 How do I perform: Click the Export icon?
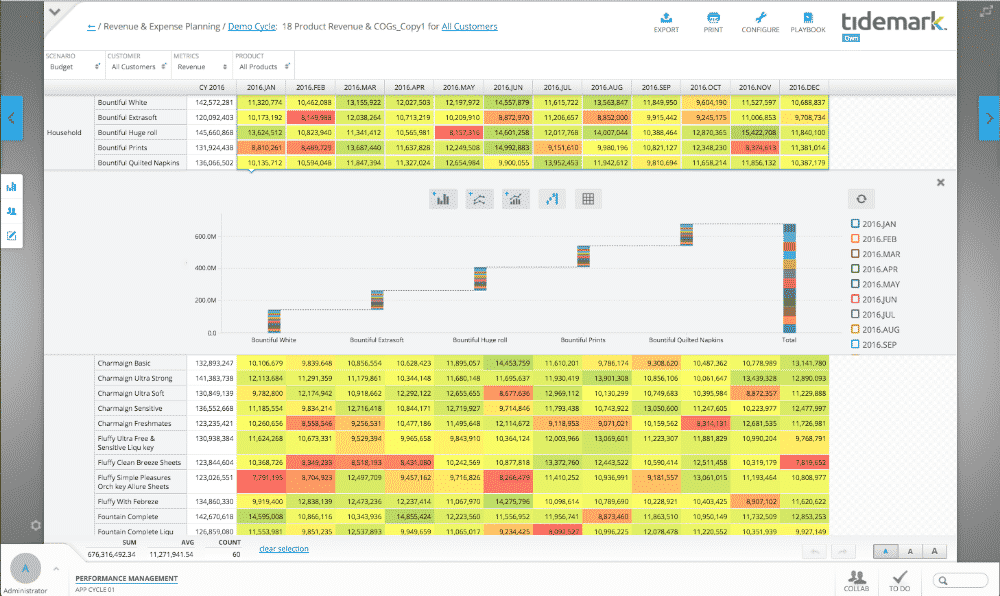point(667,21)
